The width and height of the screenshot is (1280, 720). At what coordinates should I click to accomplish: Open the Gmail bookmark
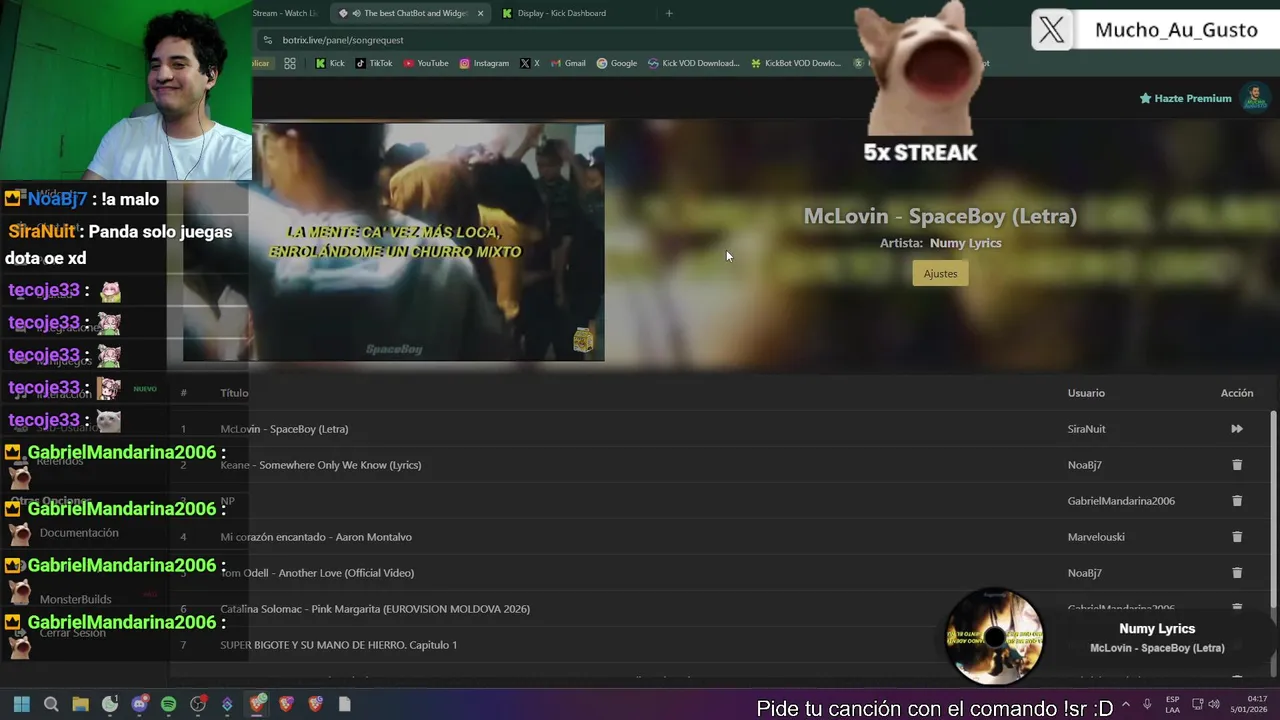tap(568, 63)
